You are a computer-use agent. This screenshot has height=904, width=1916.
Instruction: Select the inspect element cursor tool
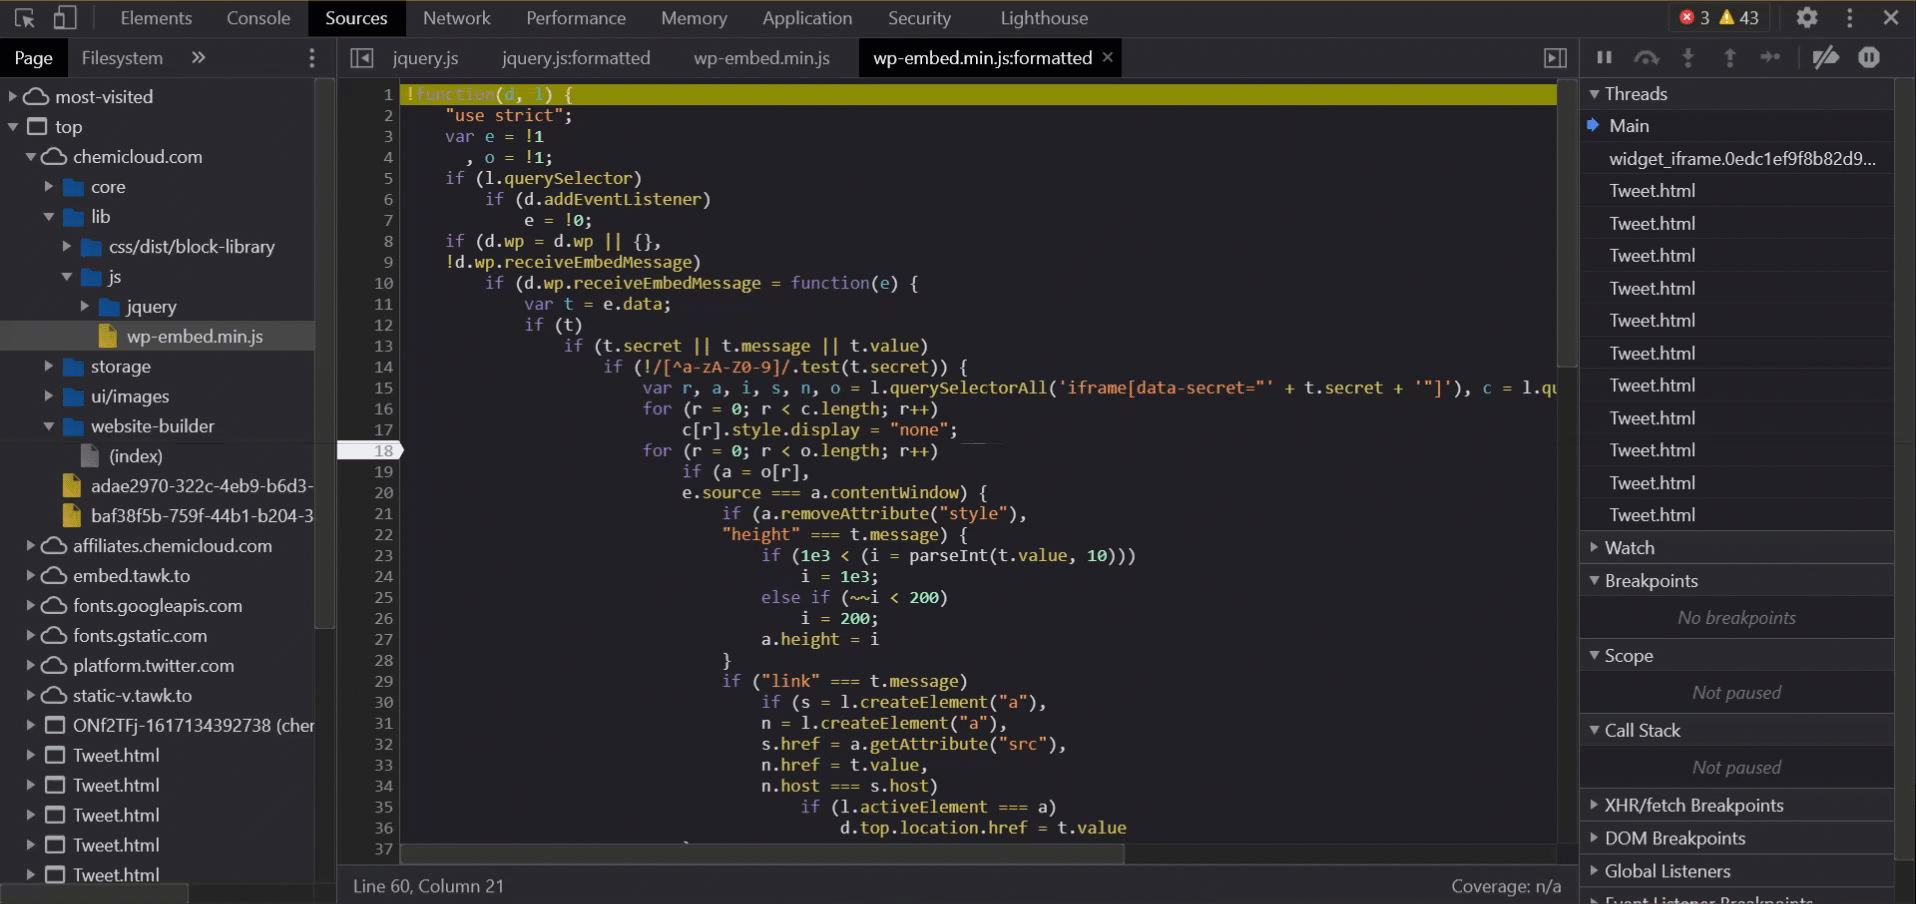23,17
